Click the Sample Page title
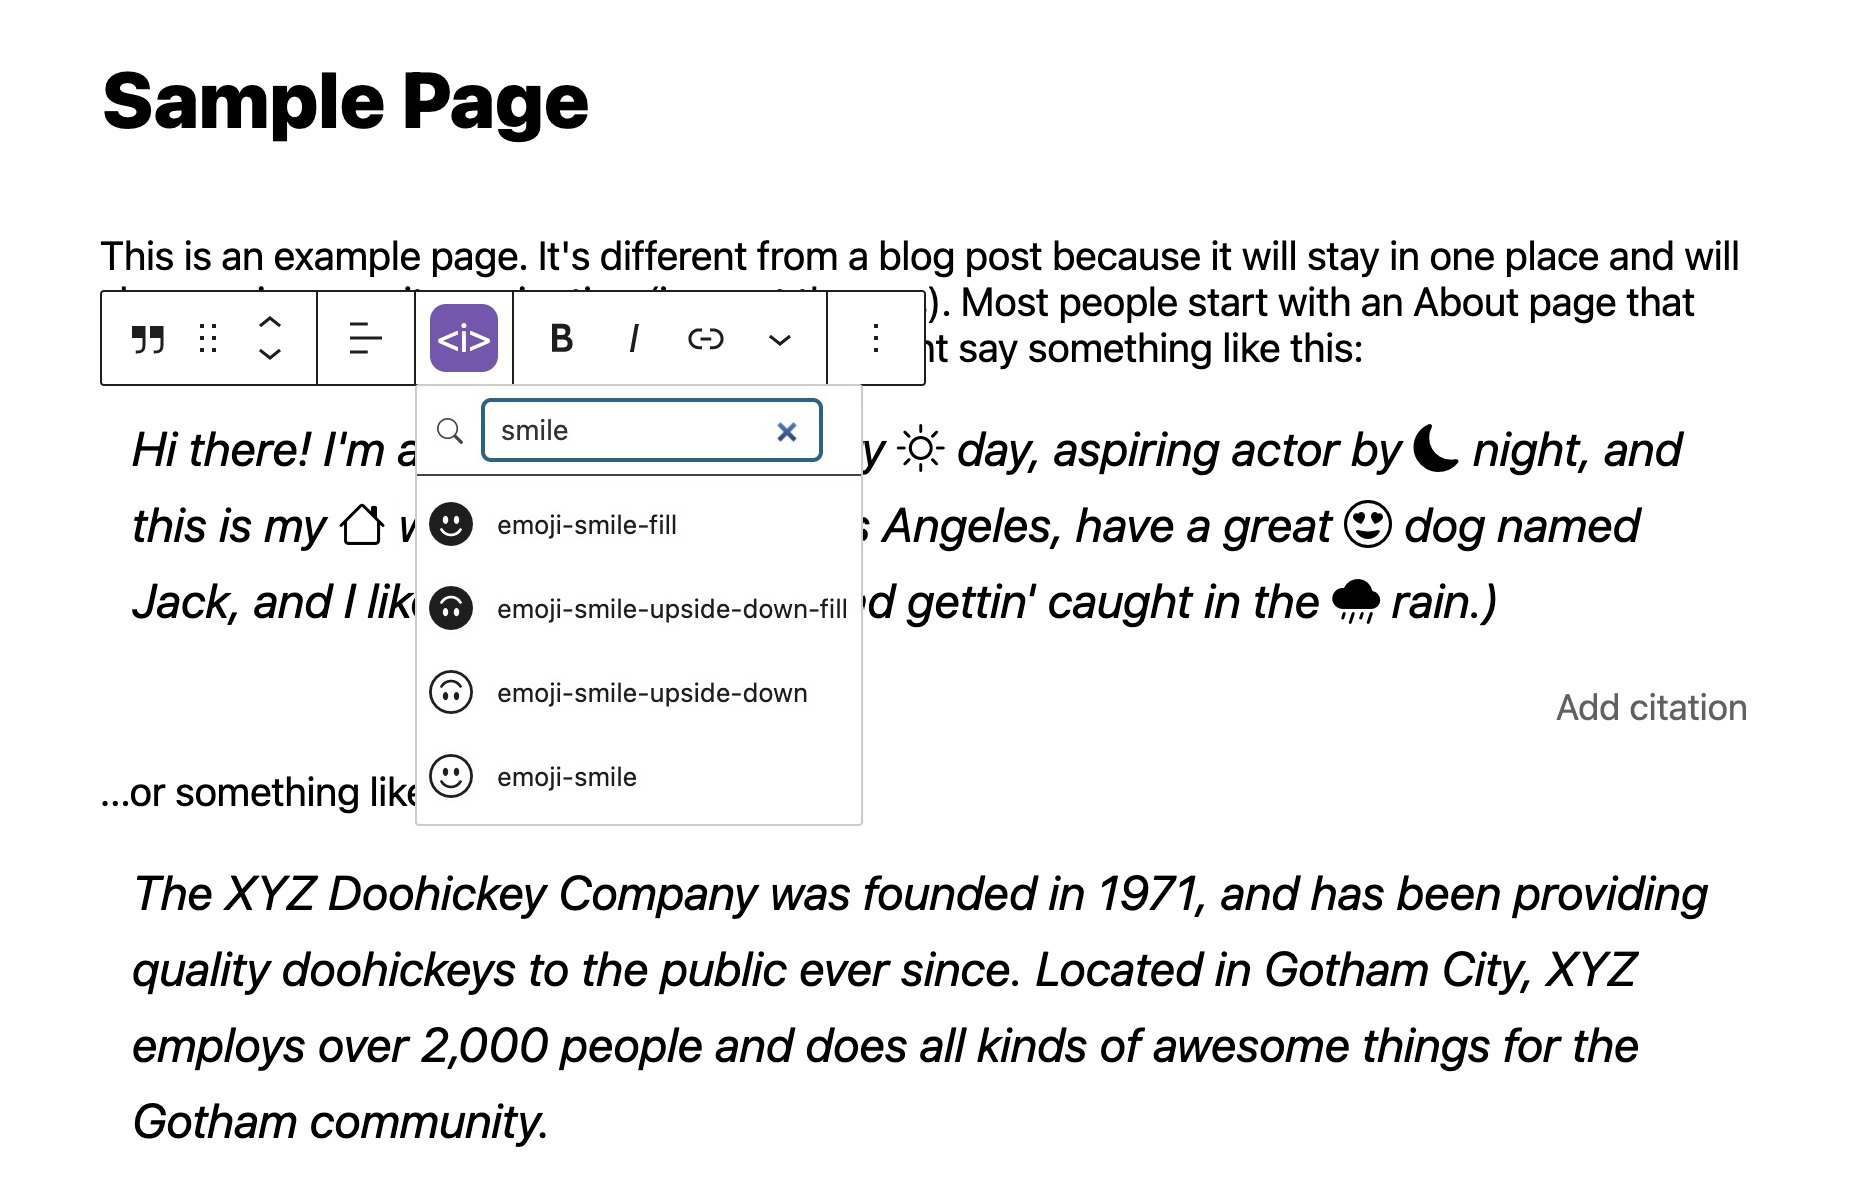Screen dimensions: 1864x1192 (x=345, y=101)
